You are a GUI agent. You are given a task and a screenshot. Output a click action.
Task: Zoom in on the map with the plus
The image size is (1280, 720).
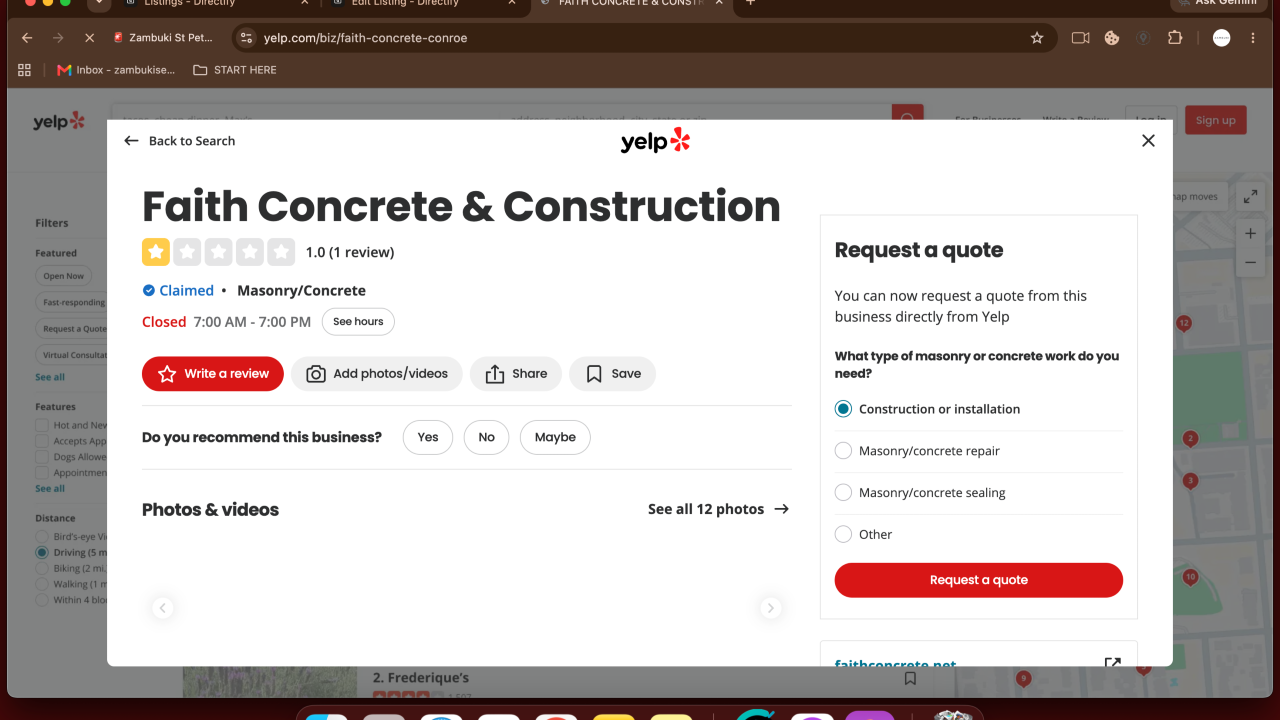pos(1250,234)
